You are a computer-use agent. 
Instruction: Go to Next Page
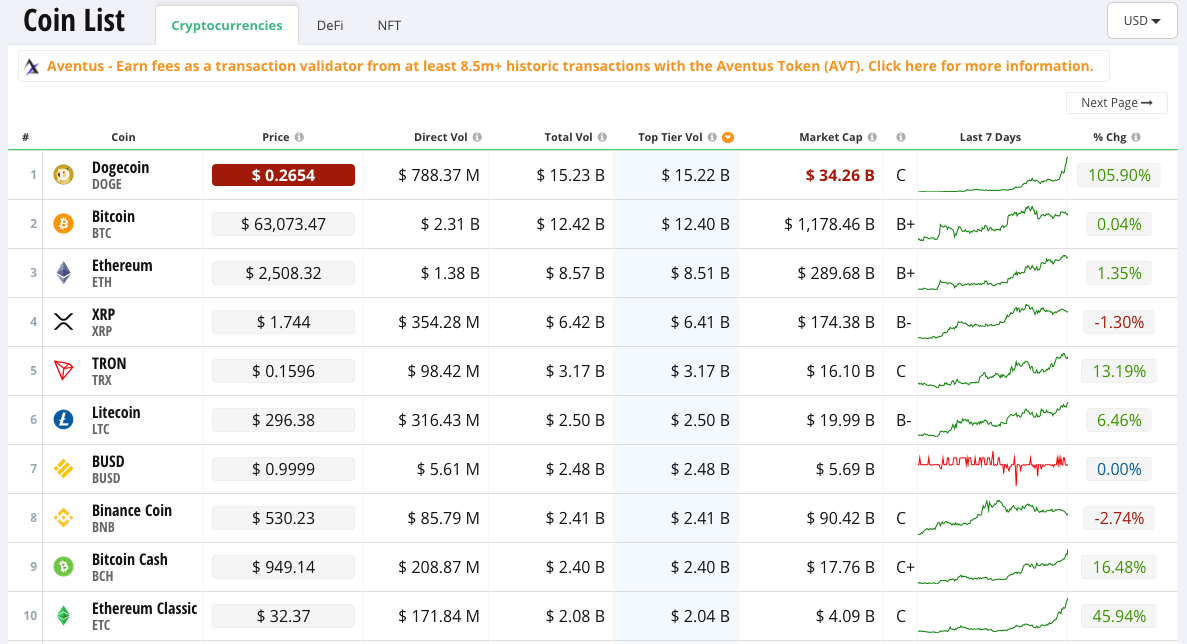pos(1117,103)
